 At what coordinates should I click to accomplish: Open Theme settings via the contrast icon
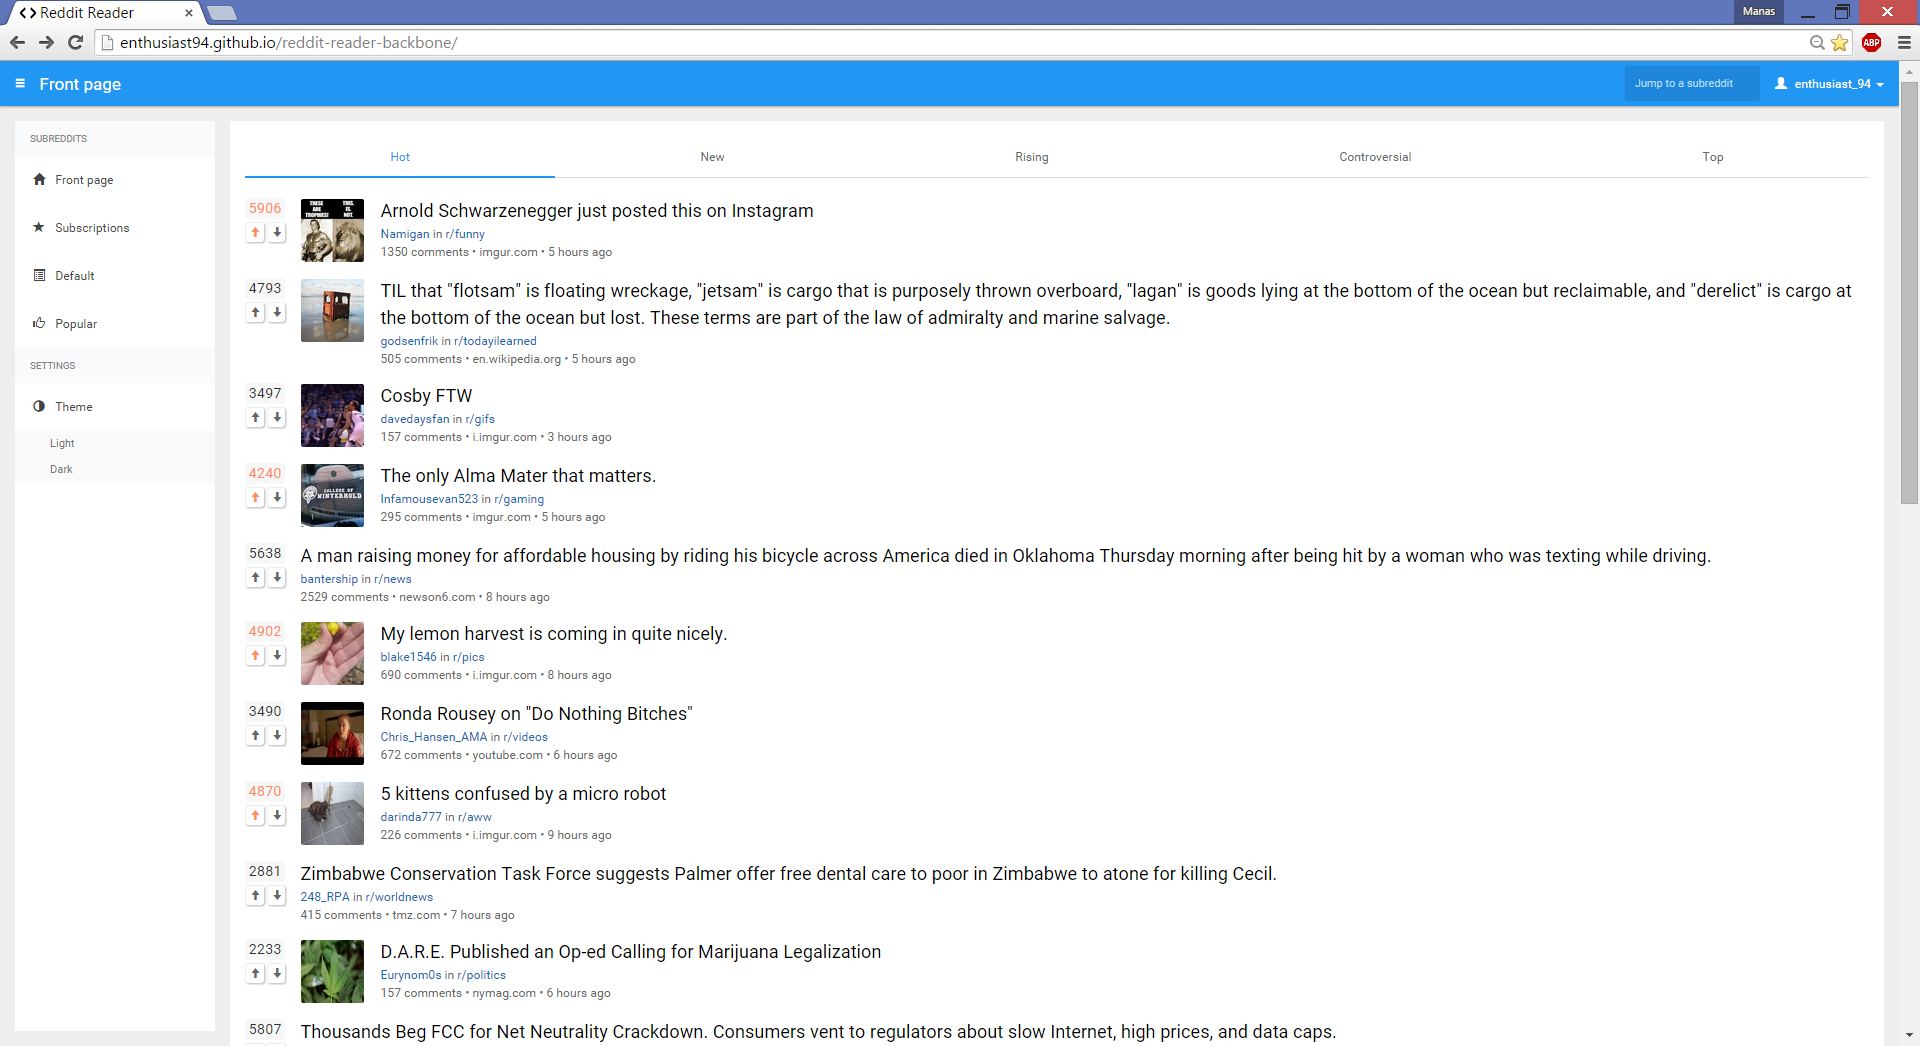[x=38, y=406]
